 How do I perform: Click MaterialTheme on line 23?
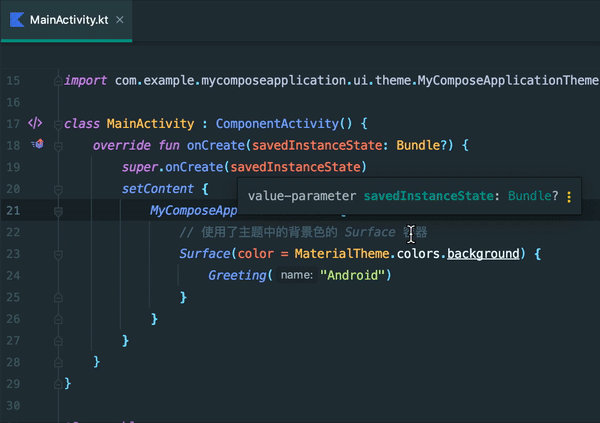click(342, 254)
